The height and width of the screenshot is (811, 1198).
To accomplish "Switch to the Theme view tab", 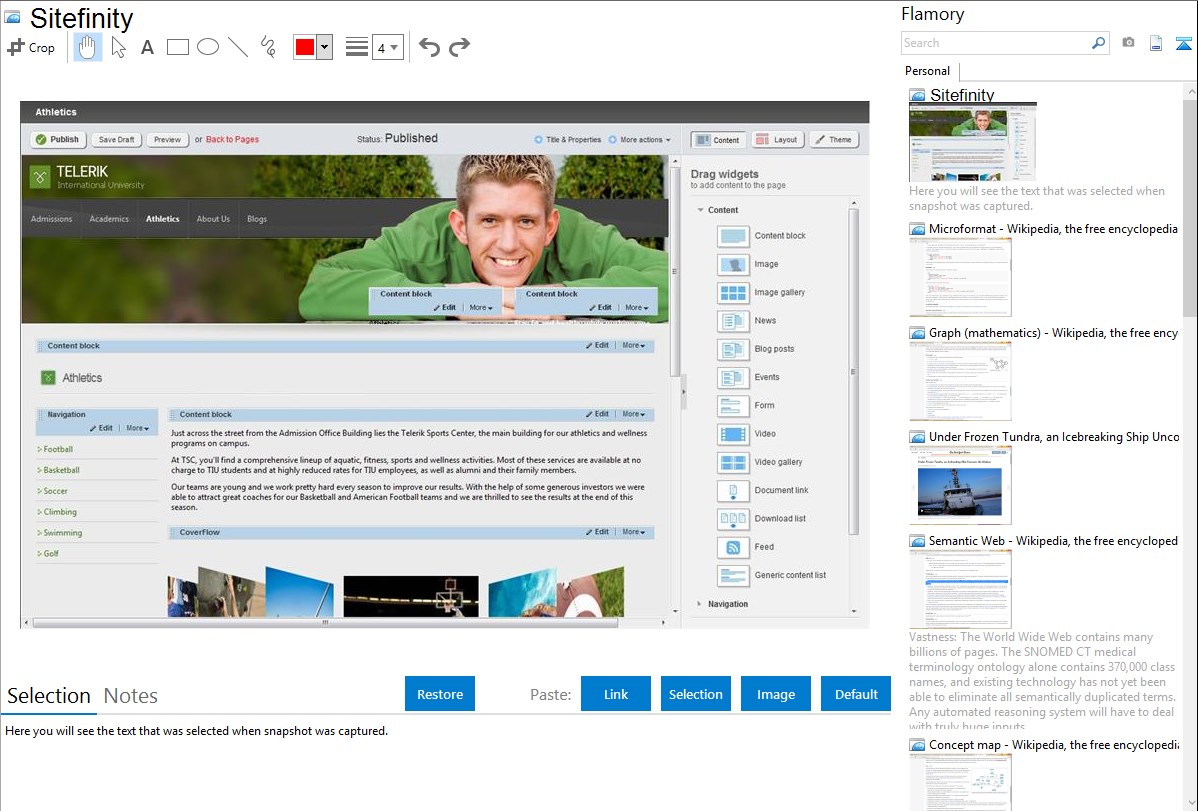I will pos(834,140).
